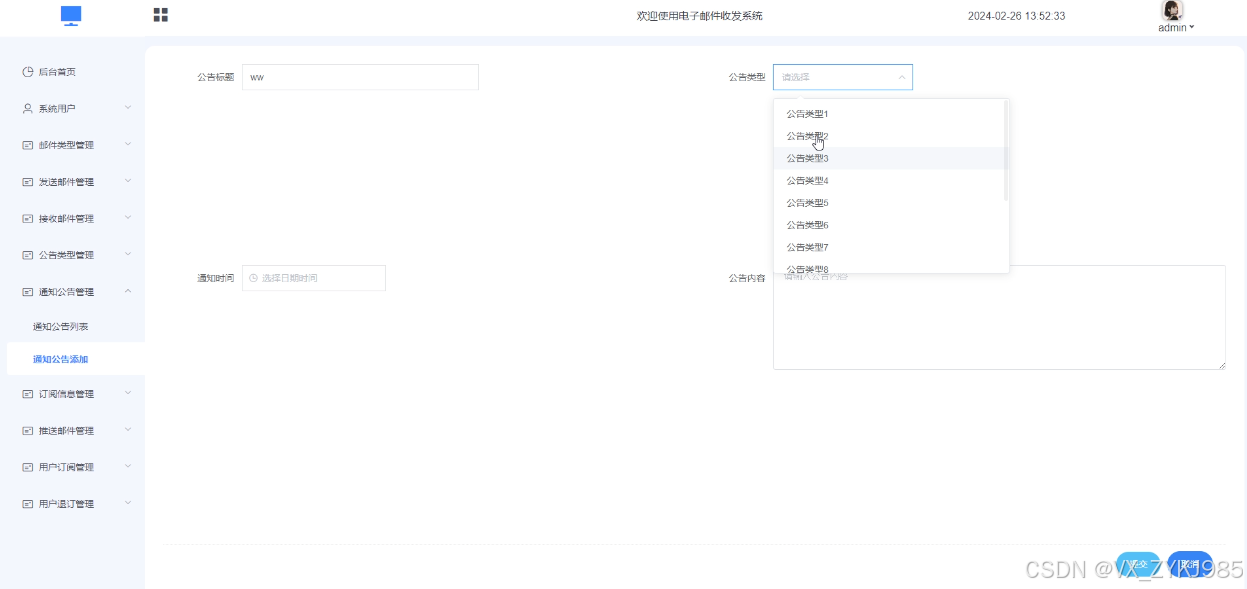This screenshot has width=1247, height=589.
Task: Open the grid apps icon in top bar
Action: 161,17
